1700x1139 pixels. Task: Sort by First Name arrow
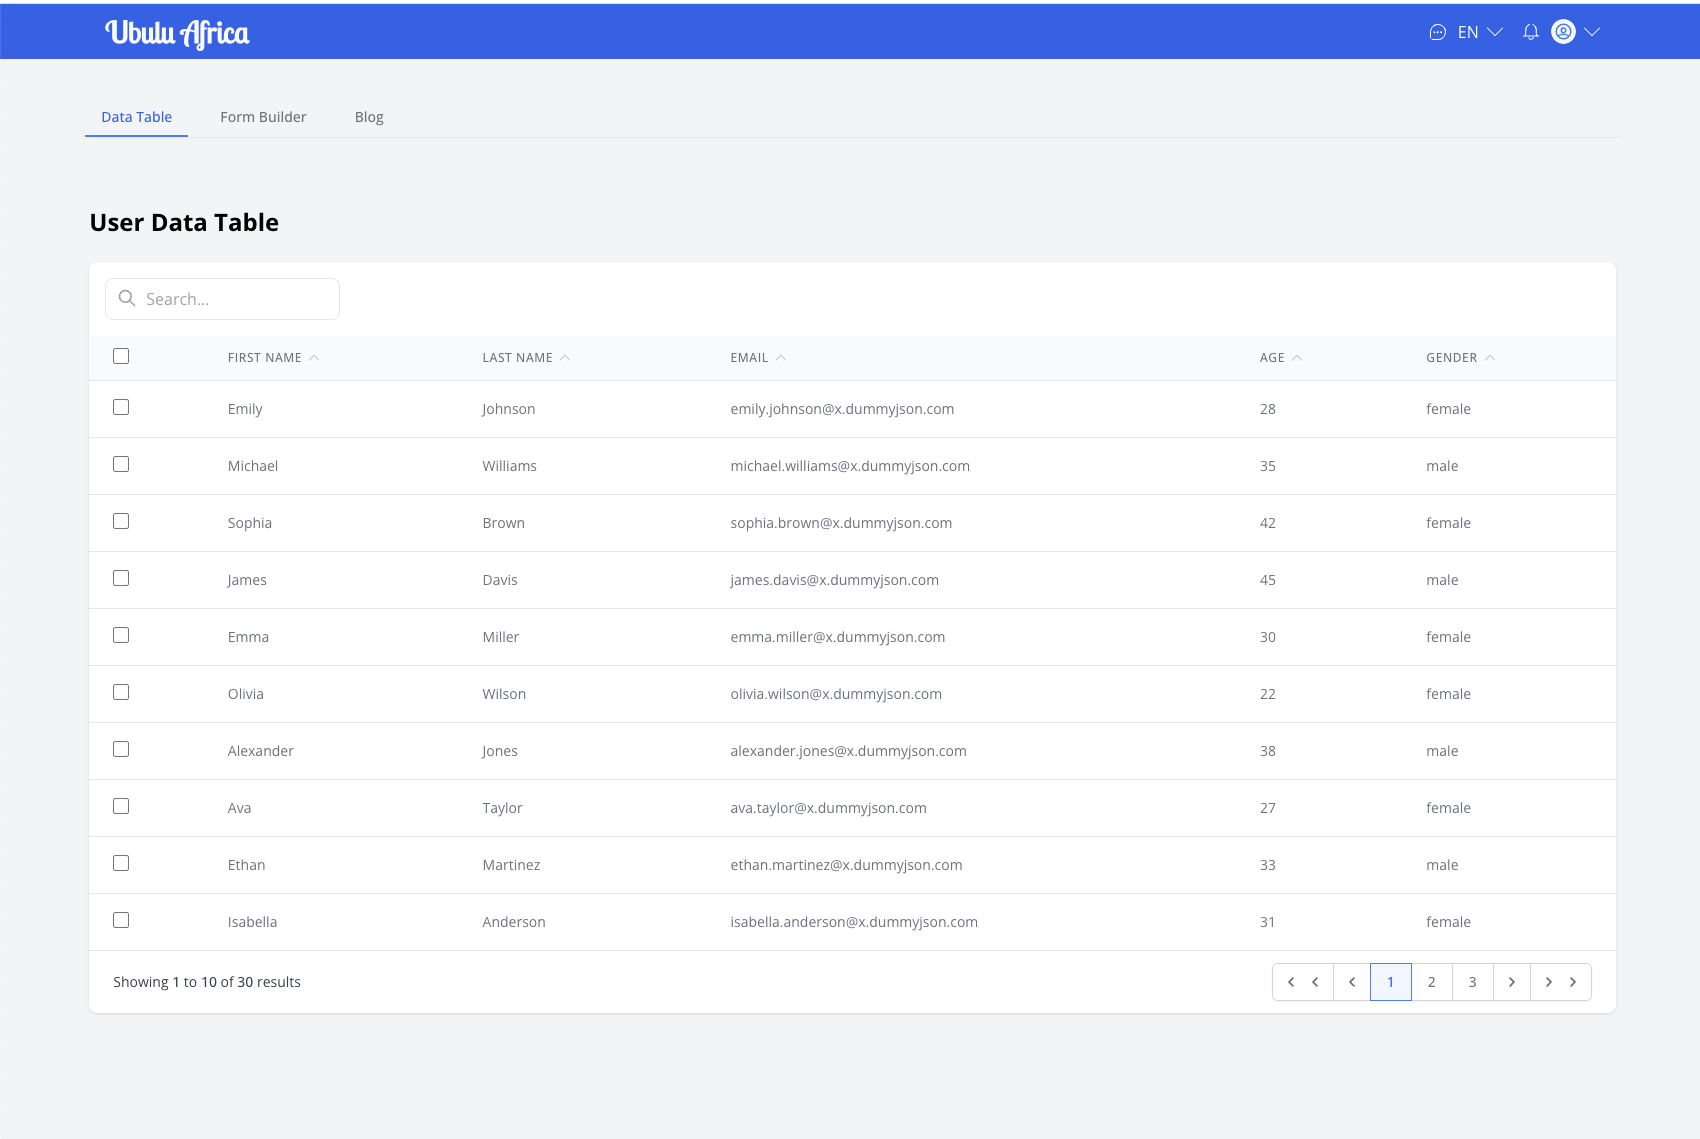314,357
